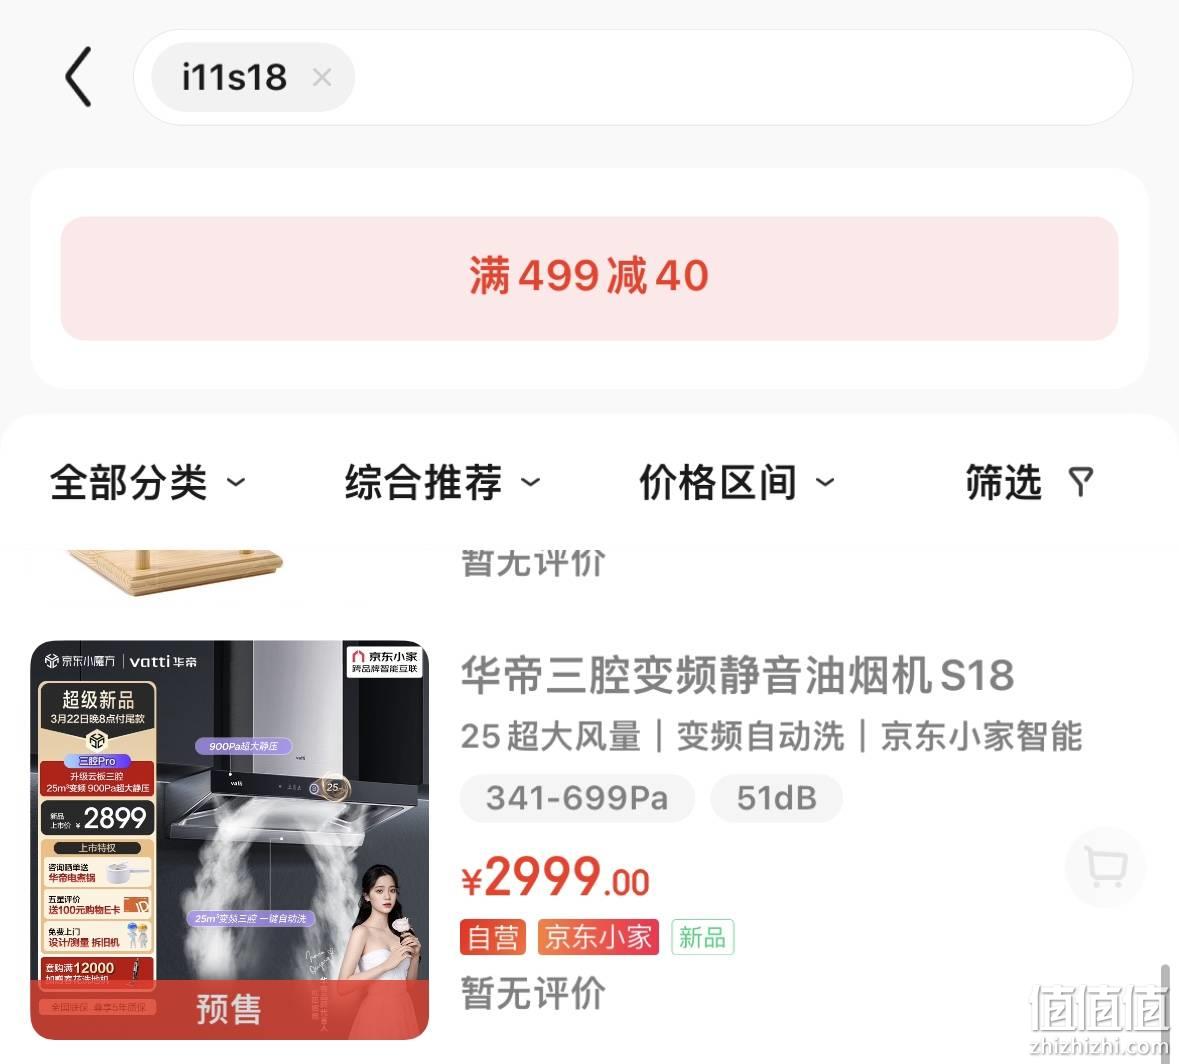Image resolution: width=1179 pixels, height=1064 pixels.
Task: Open the 筛选 filter funnel icon
Action: click(x=1080, y=482)
